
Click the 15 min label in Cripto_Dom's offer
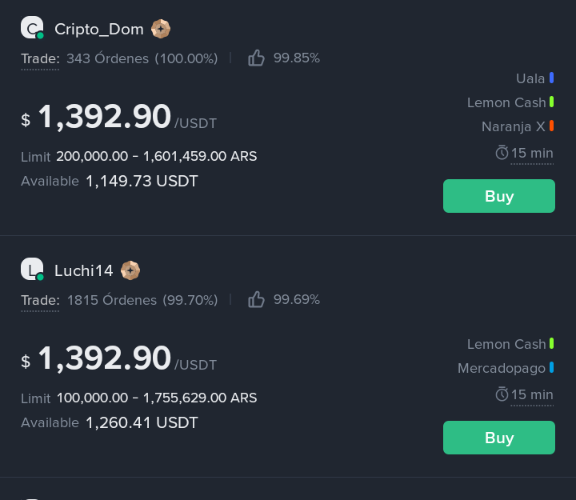coord(532,153)
